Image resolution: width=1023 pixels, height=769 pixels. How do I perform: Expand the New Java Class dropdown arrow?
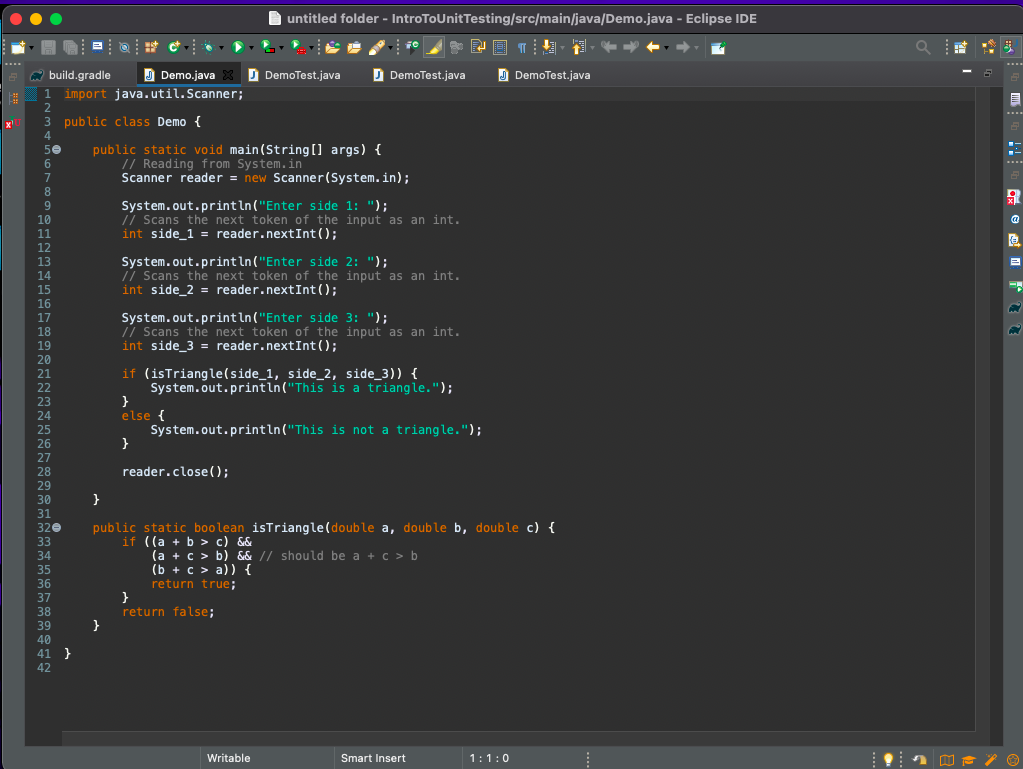(186, 48)
